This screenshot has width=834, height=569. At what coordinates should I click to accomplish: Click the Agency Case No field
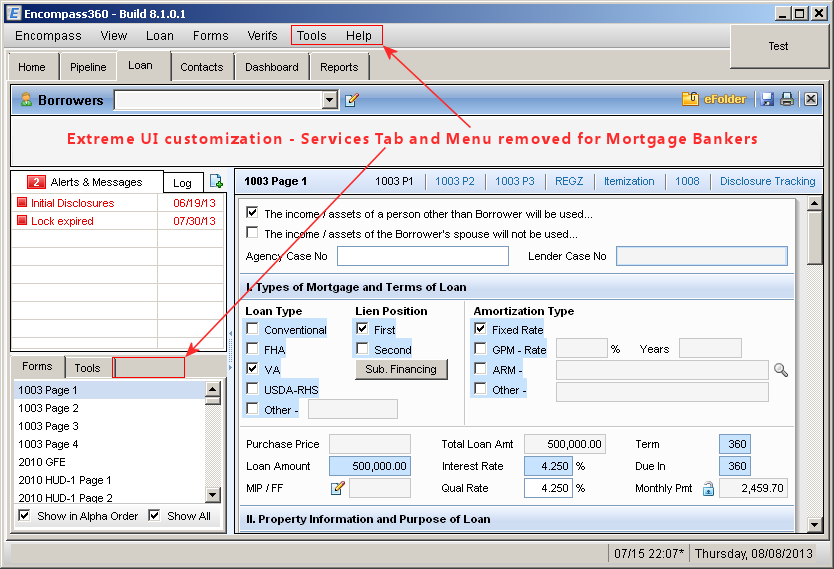[423, 256]
